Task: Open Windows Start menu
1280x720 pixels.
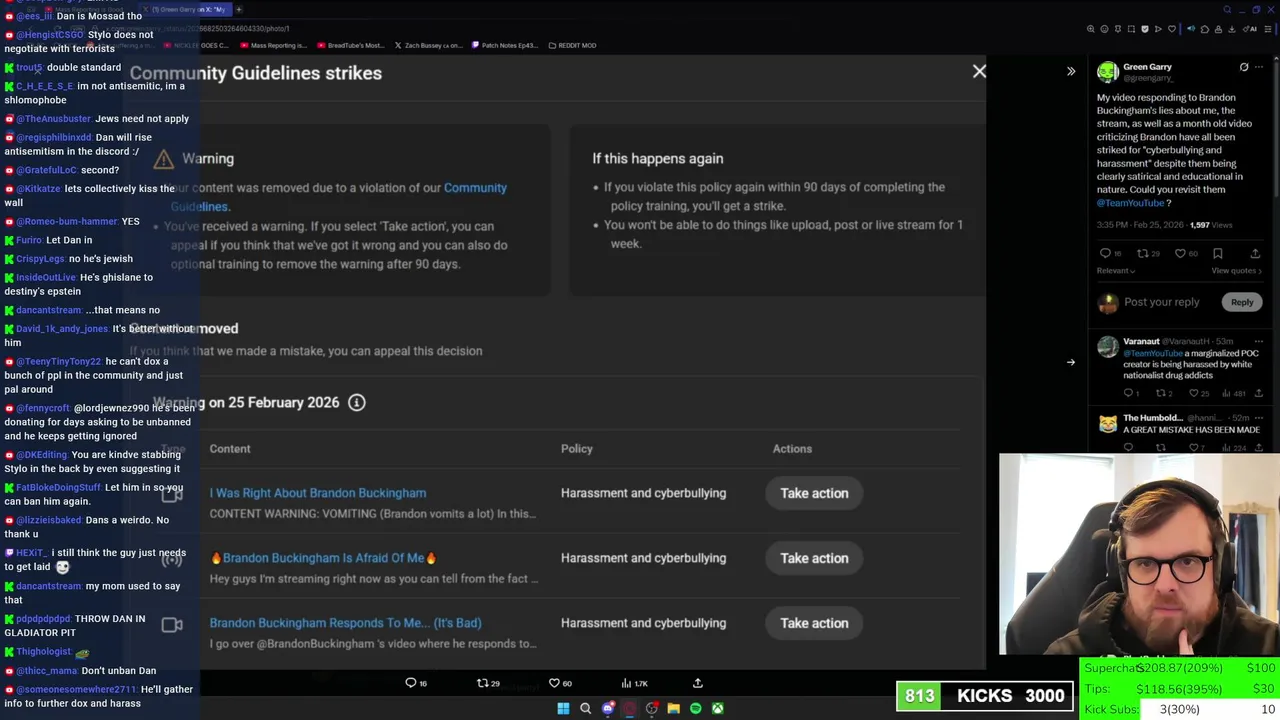Action: (563, 709)
